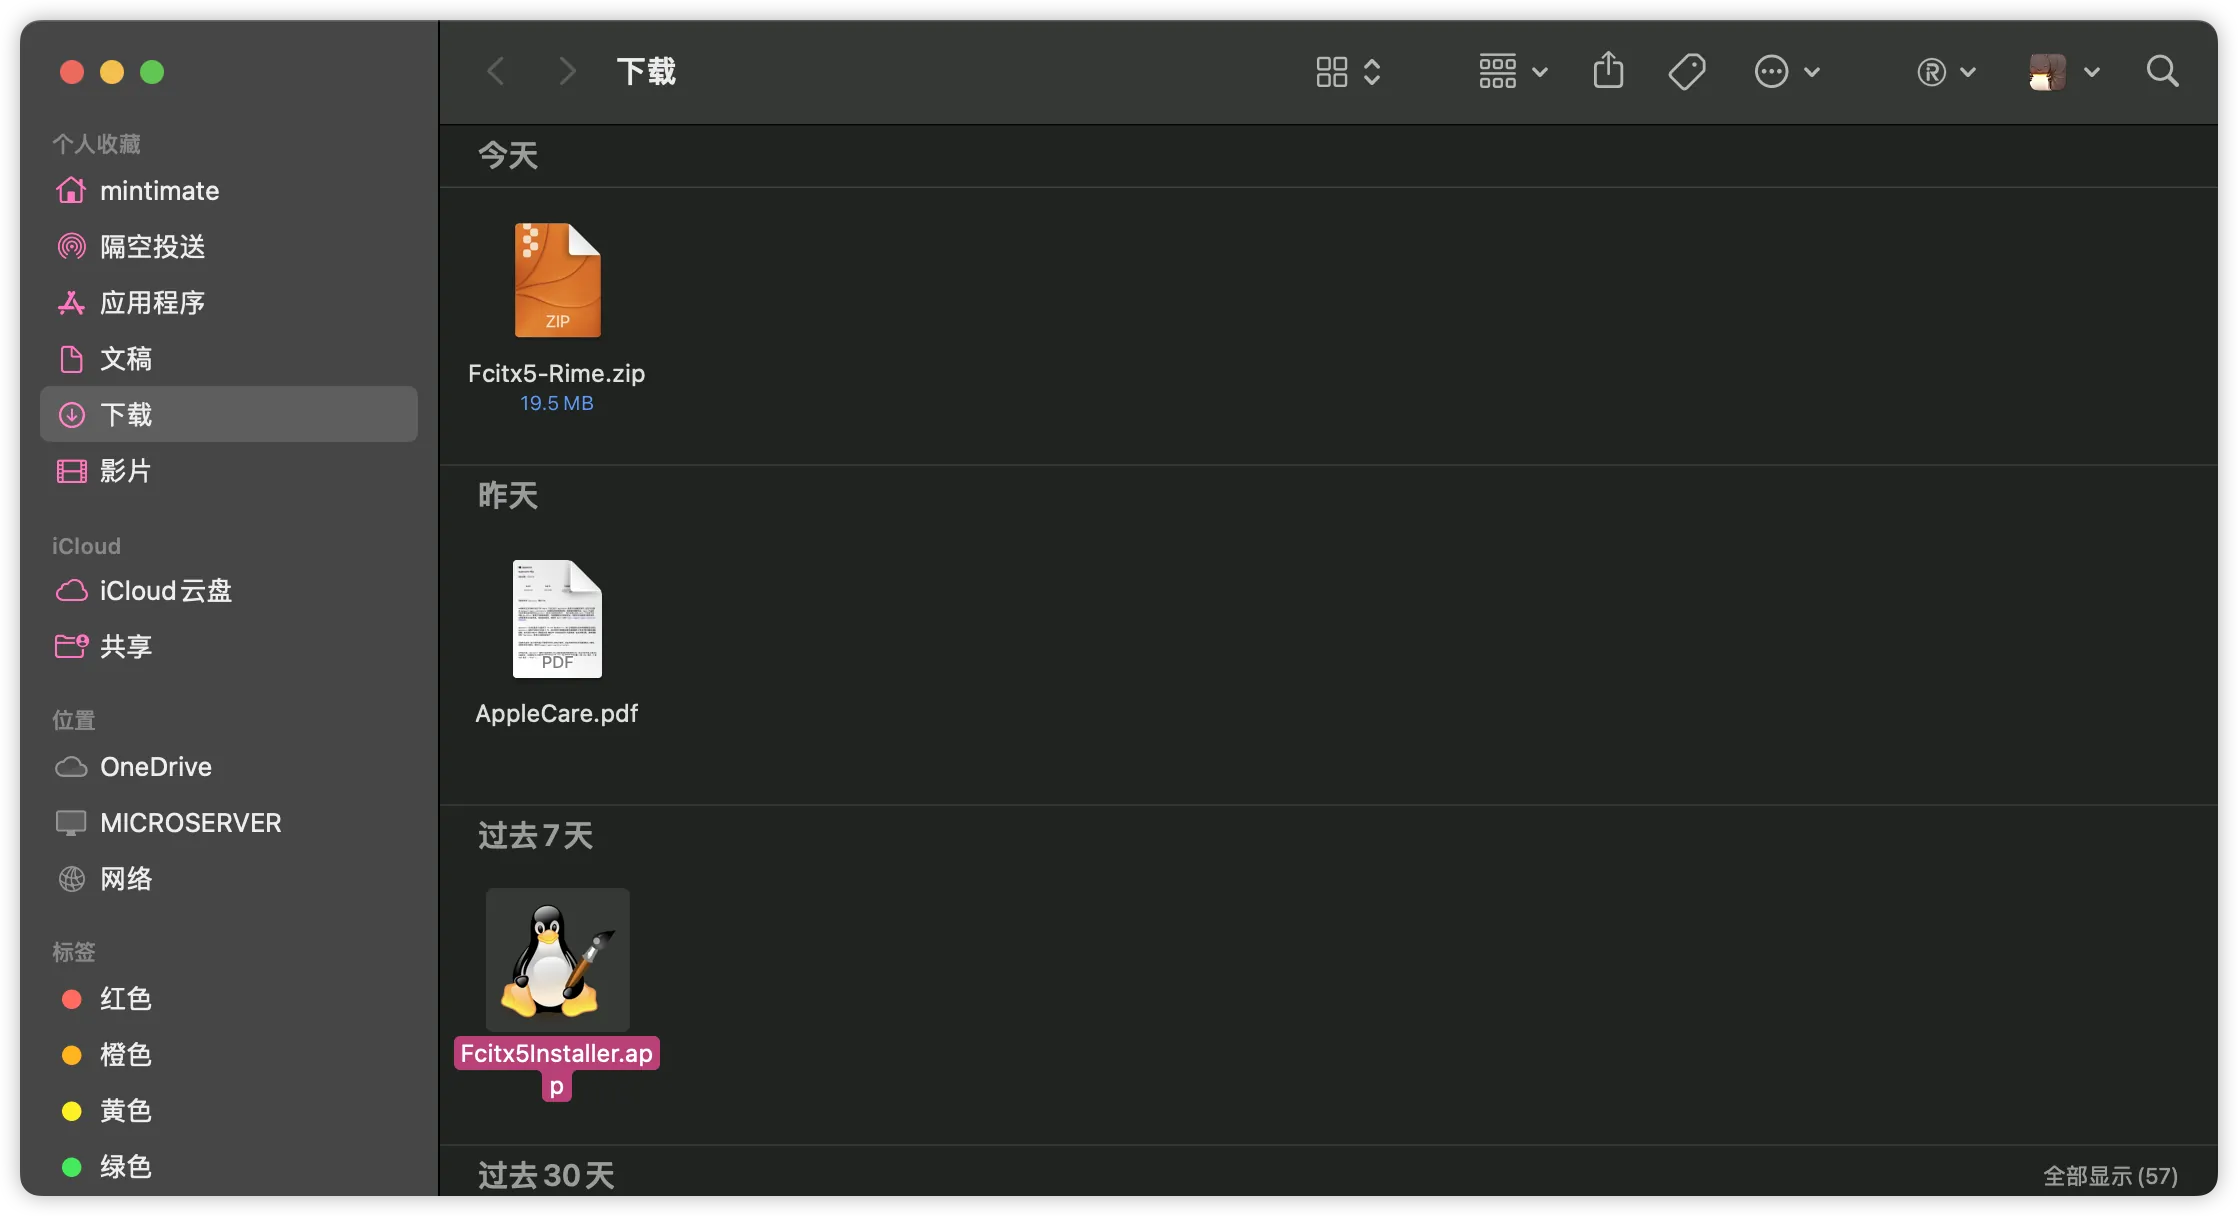The height and width of the screenshot is (1216, 2238).
Task: Click the cloud icon beside OneDrive
Action: click(71, 767)
